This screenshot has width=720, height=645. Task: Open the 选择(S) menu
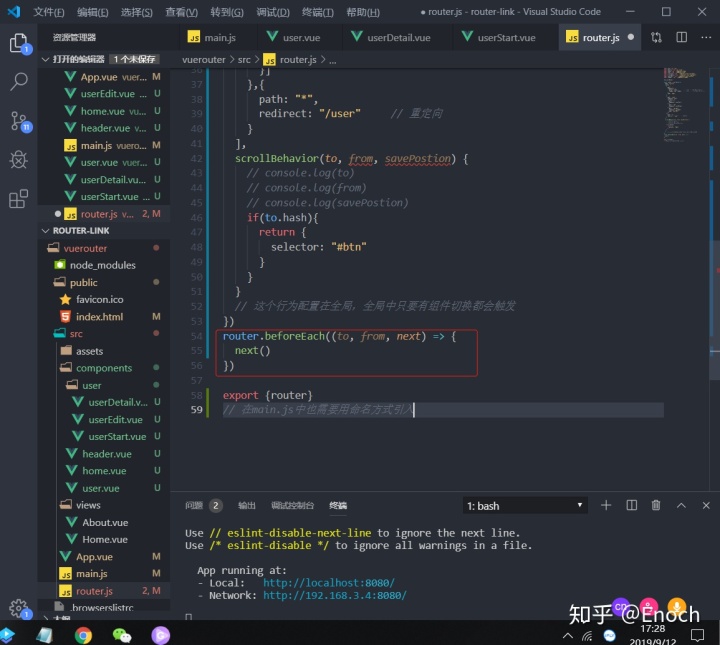[x=136, y=12]
